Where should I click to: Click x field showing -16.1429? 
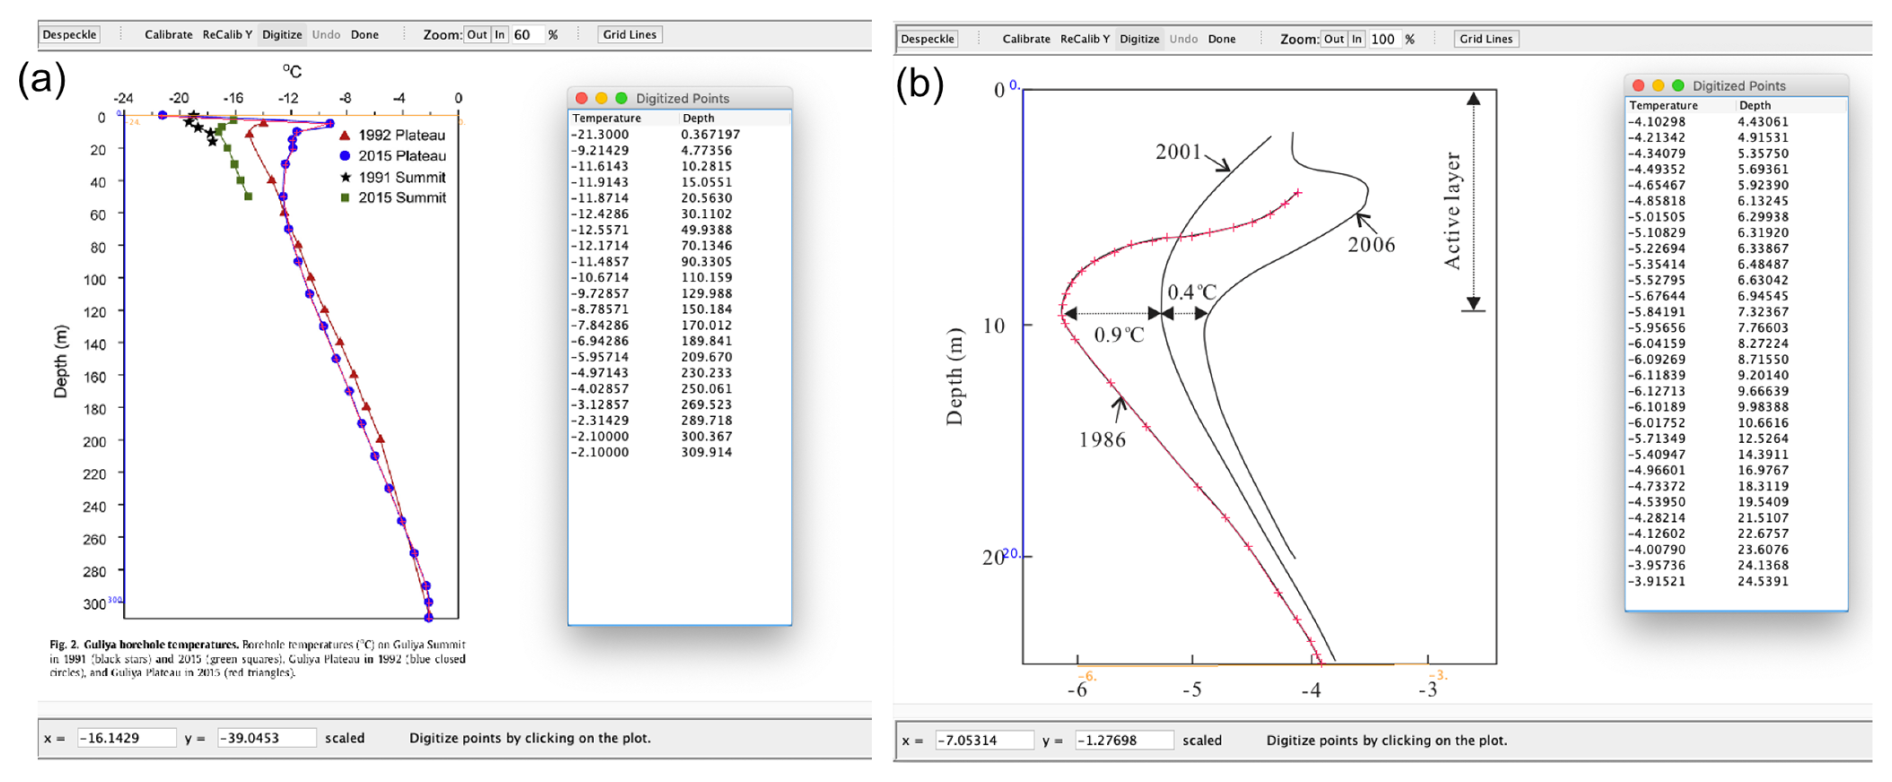point(126,738)
